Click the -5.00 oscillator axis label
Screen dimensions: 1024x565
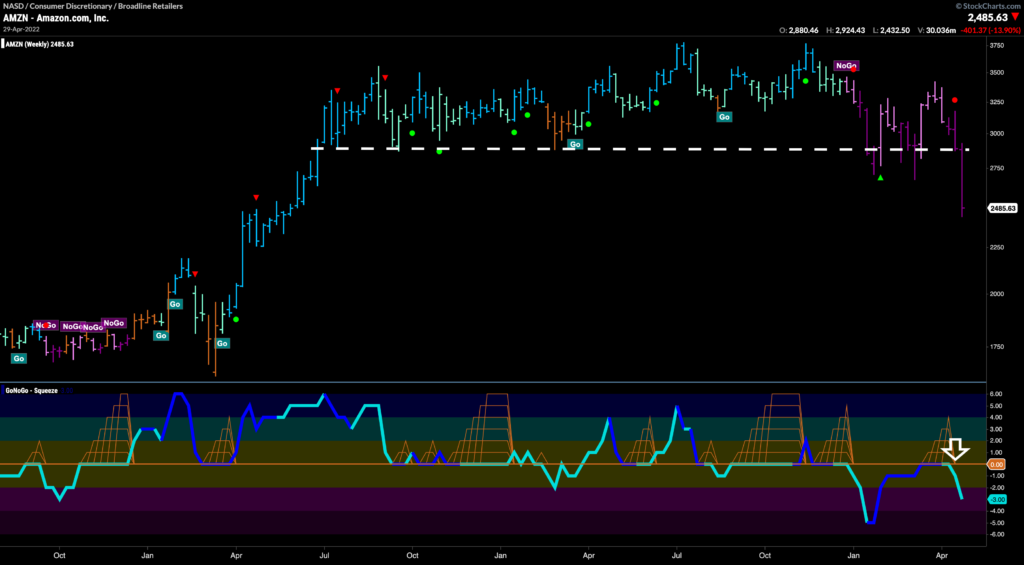(997, 523)
